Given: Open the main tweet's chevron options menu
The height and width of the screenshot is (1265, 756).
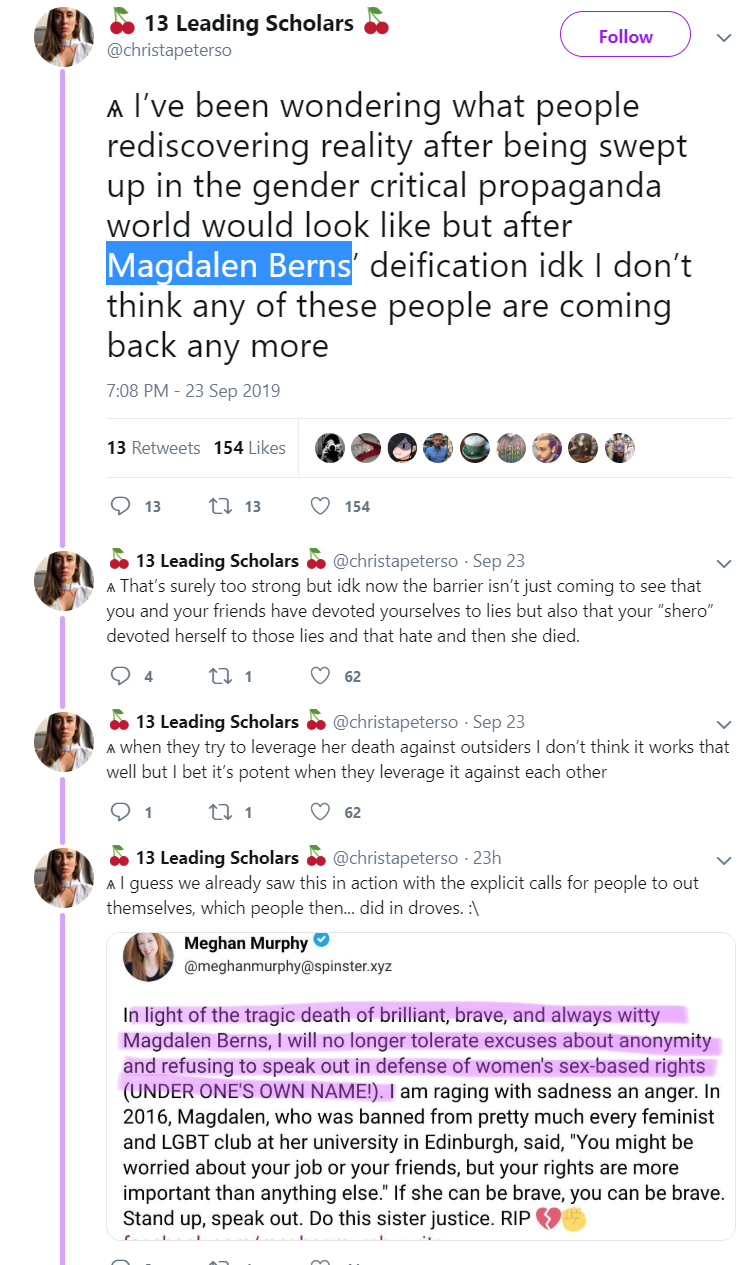Looking at the screenshot, I should tap(724, 38).
